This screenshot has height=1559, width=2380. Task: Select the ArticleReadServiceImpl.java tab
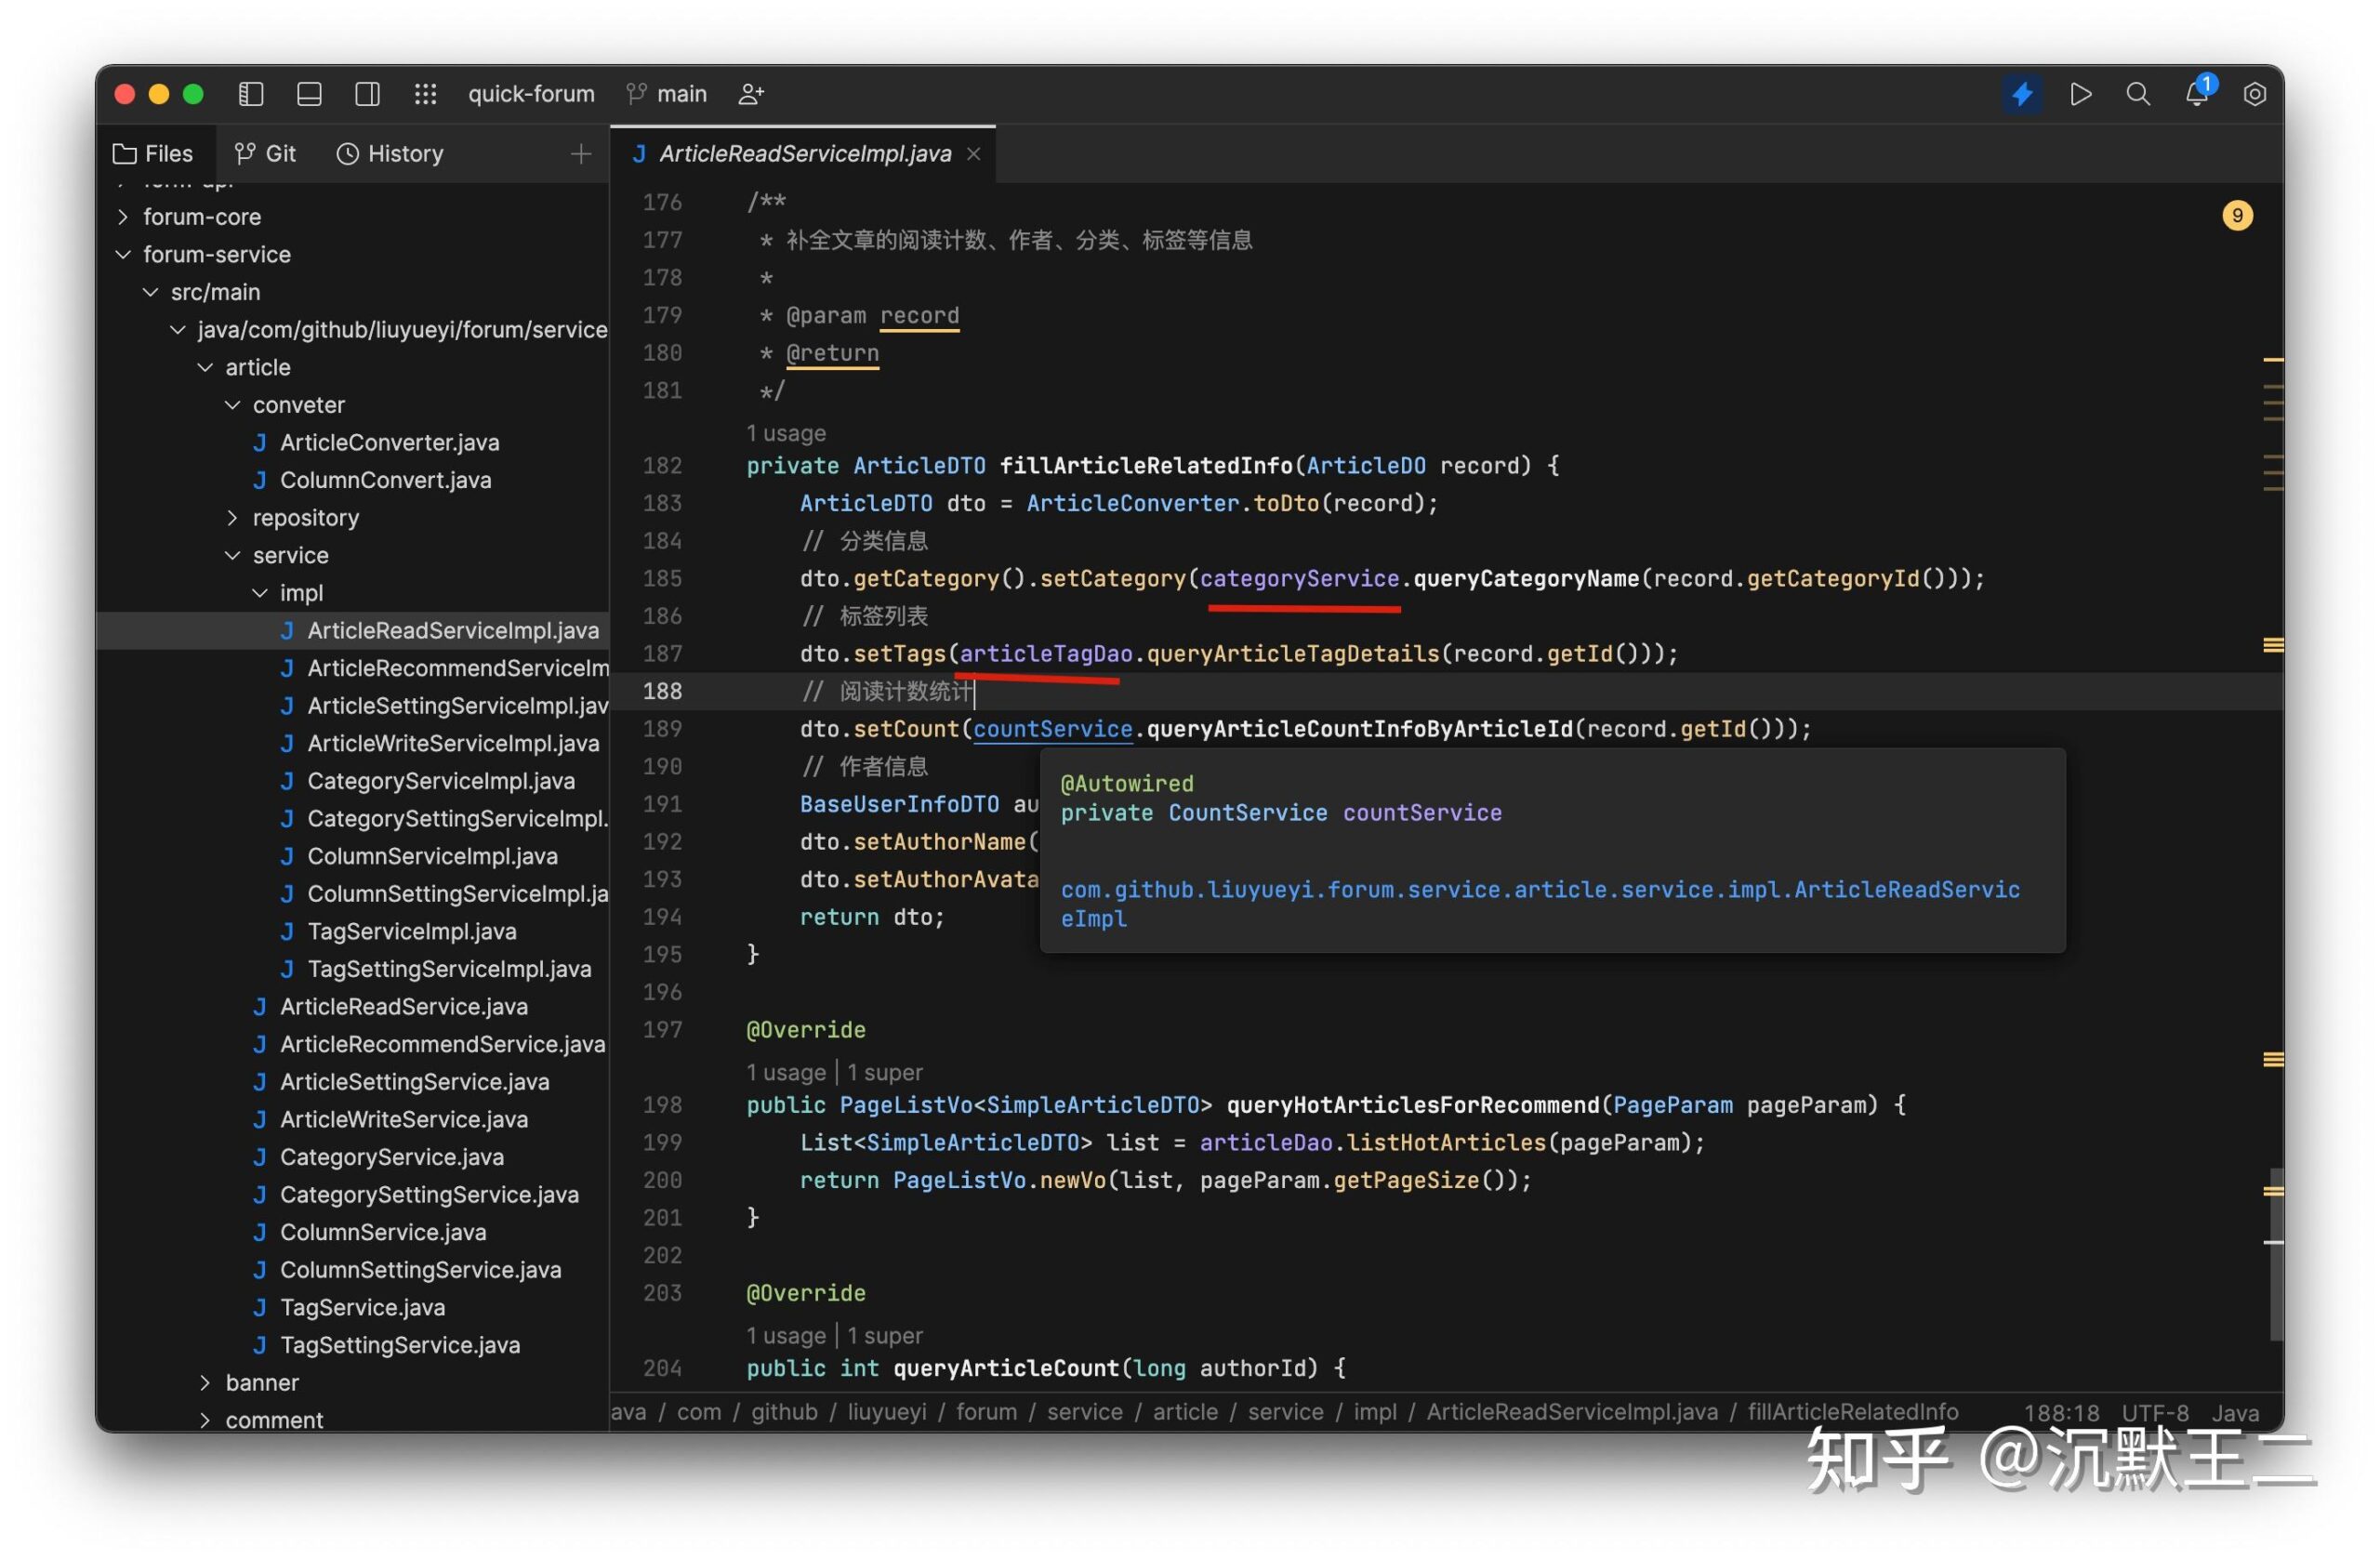pos(804,152)
